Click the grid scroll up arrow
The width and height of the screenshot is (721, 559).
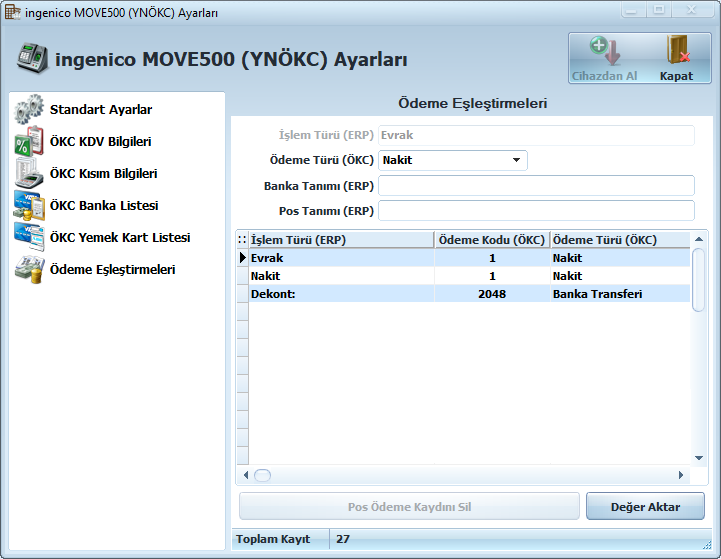click(x=698, y=239)
